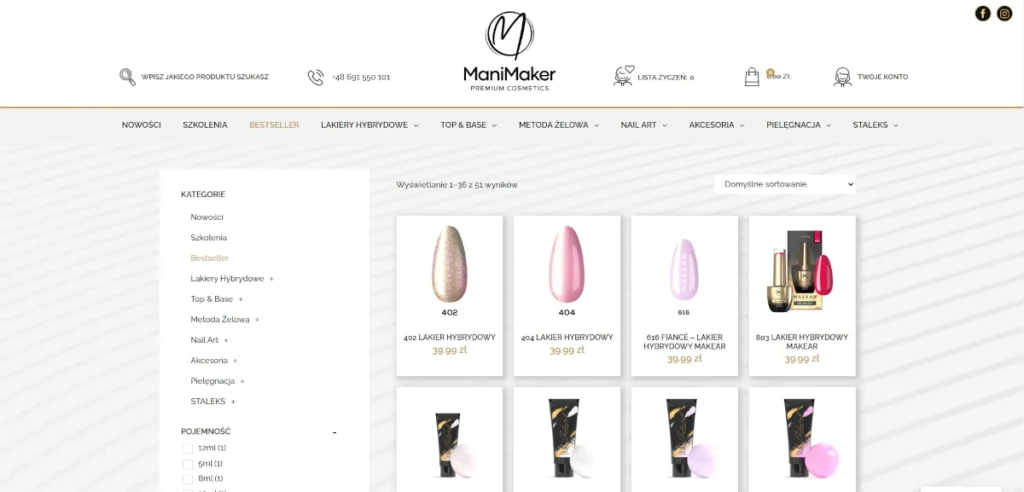Open the Instagram icon link
The height and width of the screenshot is (492, 1024).
coord(1004,13)
